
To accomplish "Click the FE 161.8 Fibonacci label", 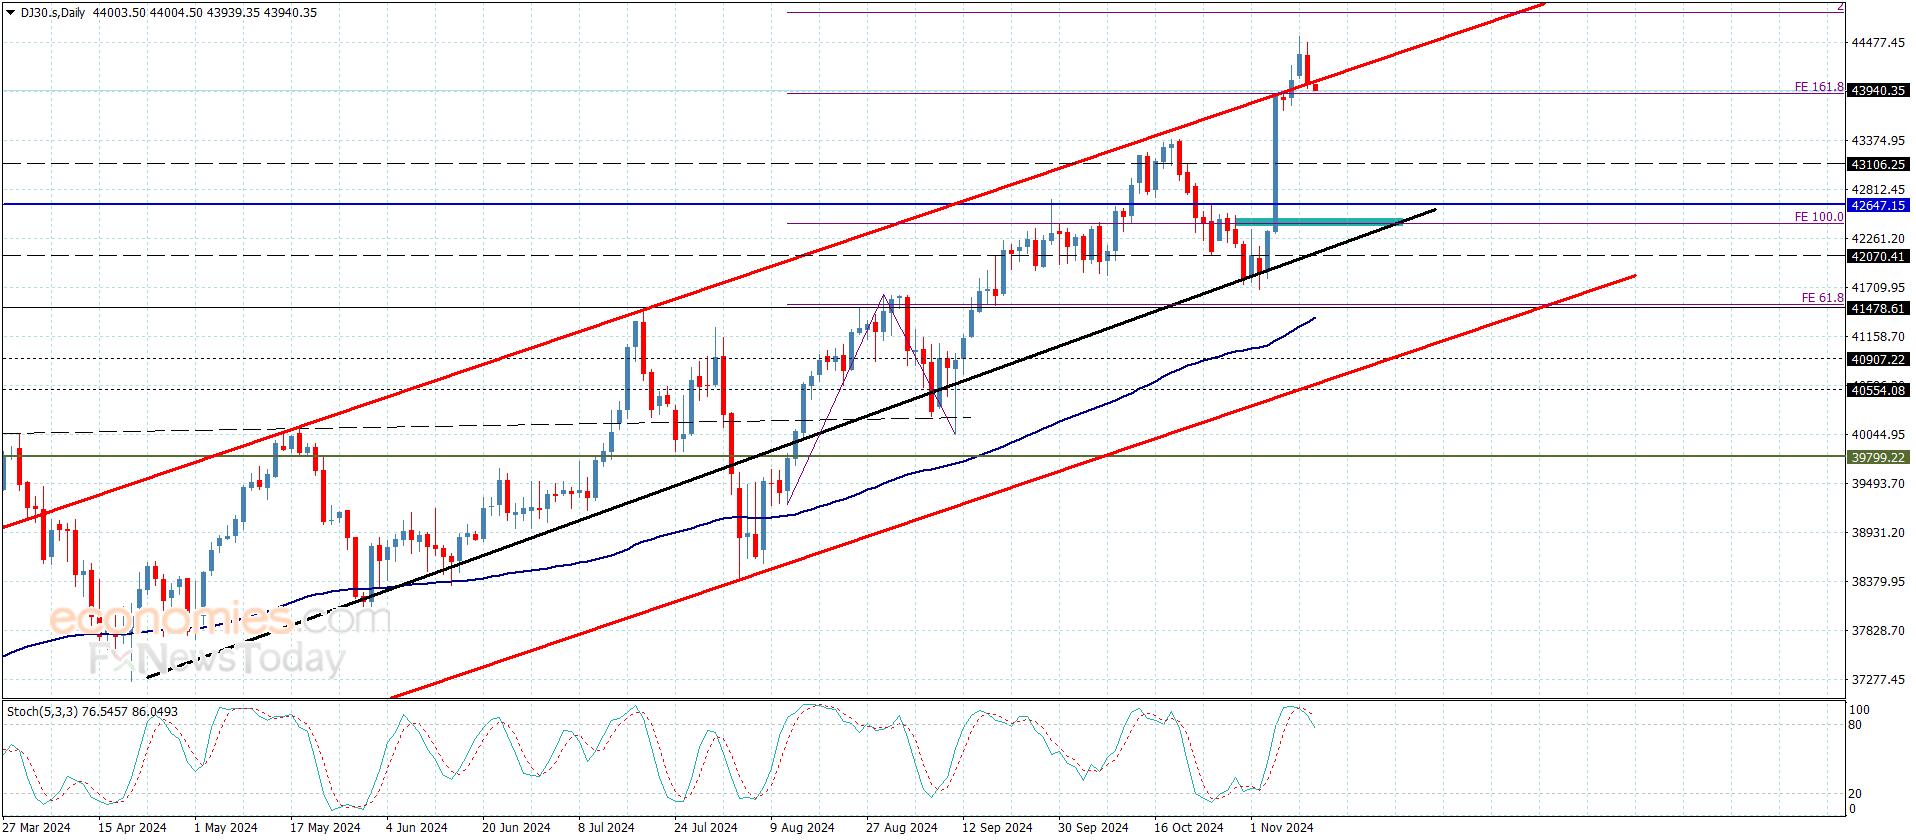I will [x=1819, y=87].
